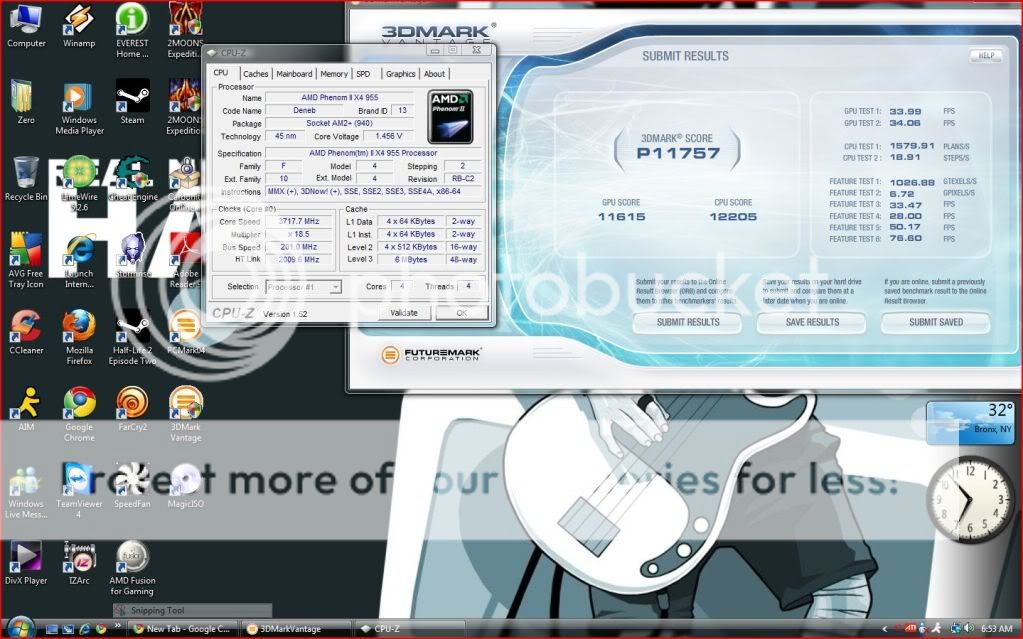Viewport: 1023px width, 639px height.
Task: Open CCleaner desktop shortcut
Action: pos(26,333)
